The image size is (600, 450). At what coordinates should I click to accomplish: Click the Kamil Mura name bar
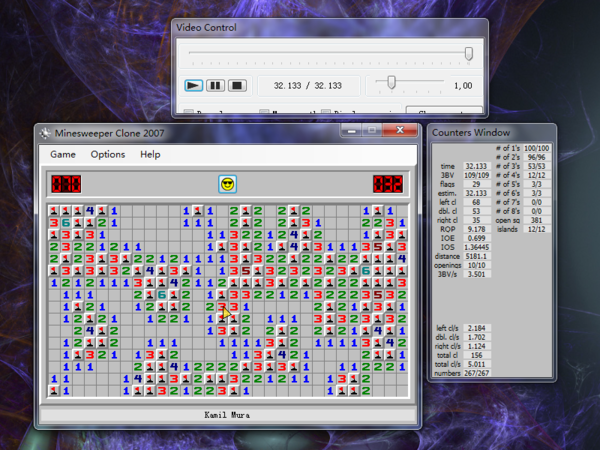(x=227, y=414)
